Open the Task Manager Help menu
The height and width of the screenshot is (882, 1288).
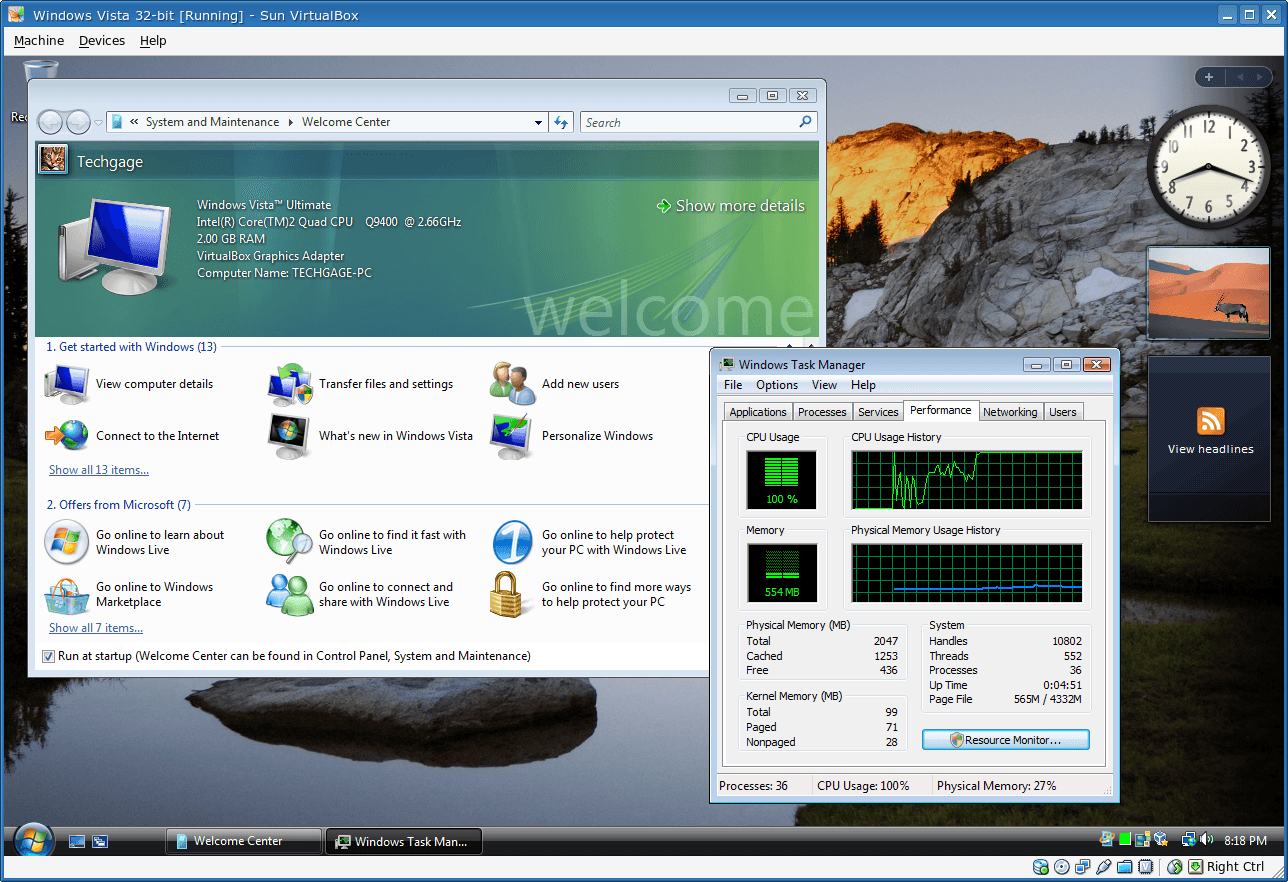(x=863, y=385)
